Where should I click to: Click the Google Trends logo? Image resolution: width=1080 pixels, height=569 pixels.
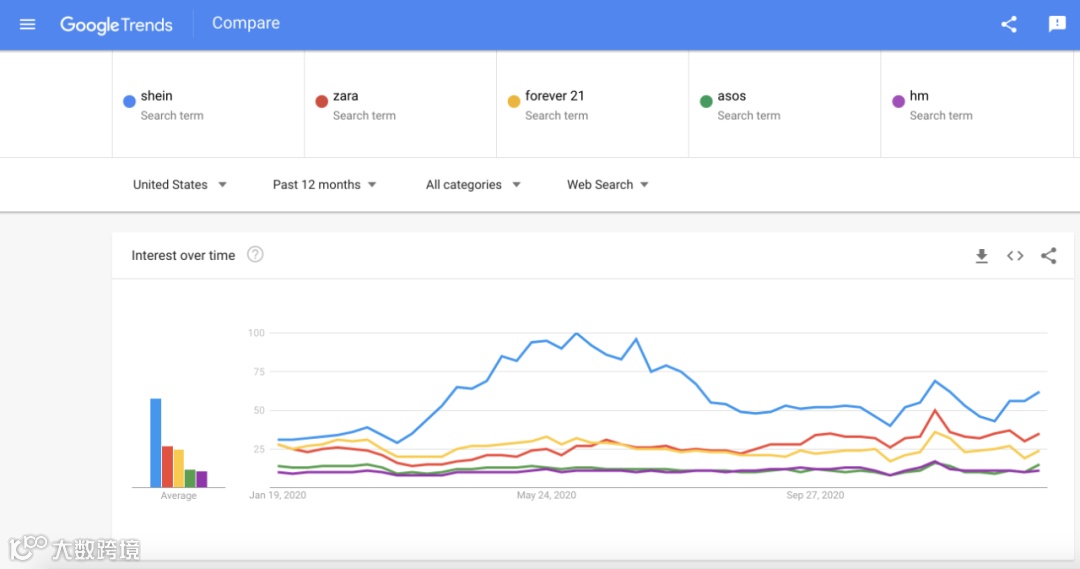pyautogui.click(x=116, y=24)
